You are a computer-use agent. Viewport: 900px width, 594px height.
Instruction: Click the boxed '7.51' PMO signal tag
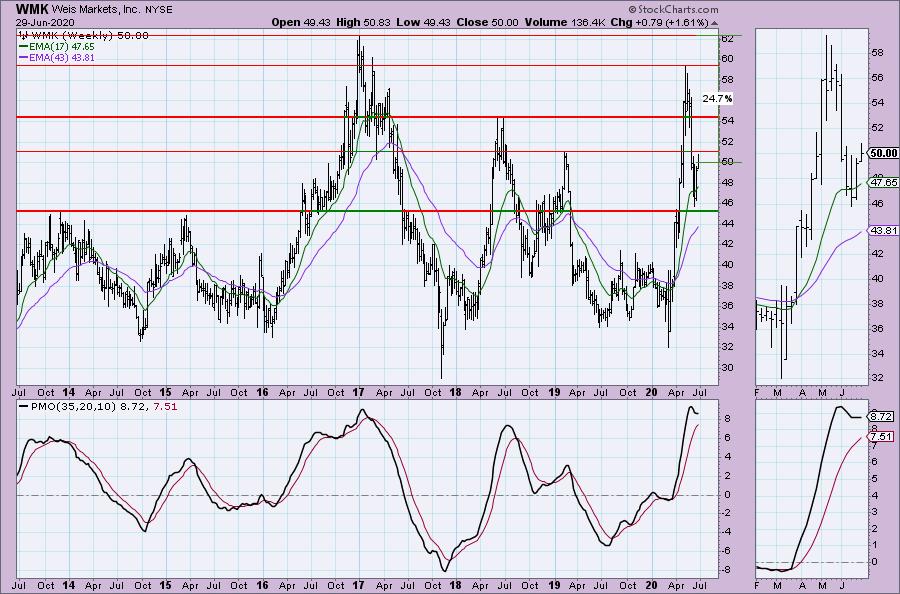(882, 436)
